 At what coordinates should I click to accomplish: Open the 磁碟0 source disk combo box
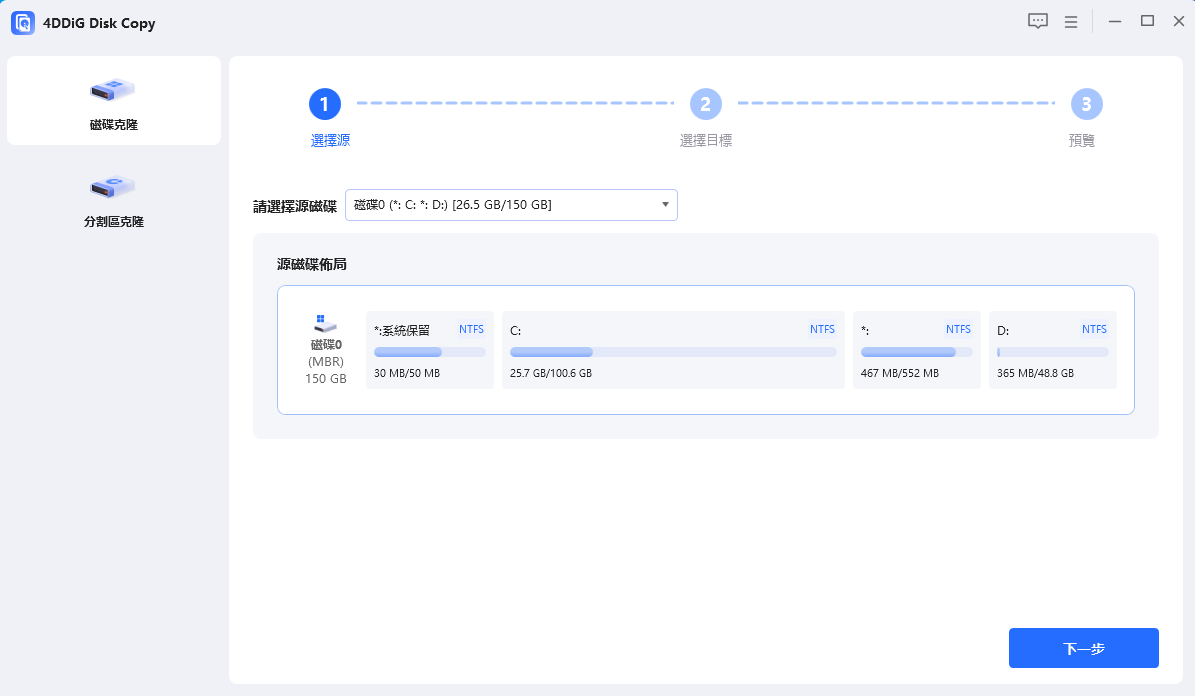pyautogui.click(x=510, y=205)
